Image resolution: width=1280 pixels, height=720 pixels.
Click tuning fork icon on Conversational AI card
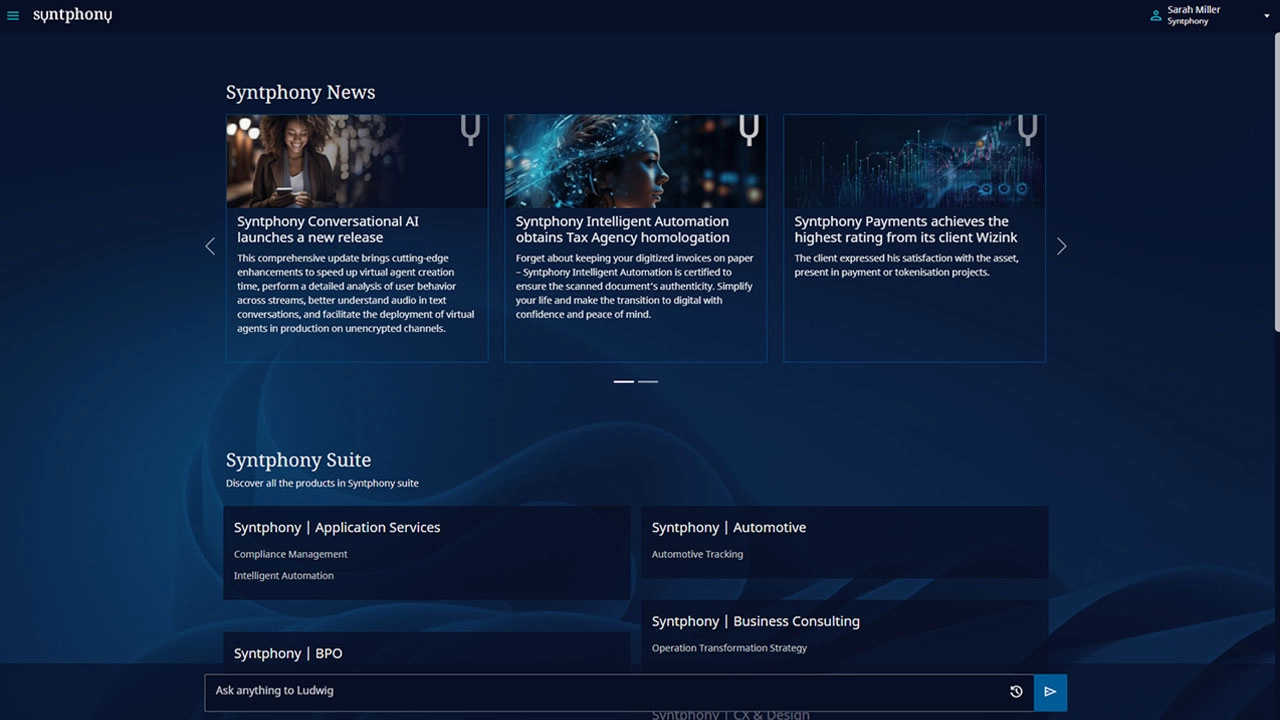click(x=470, y=130)
